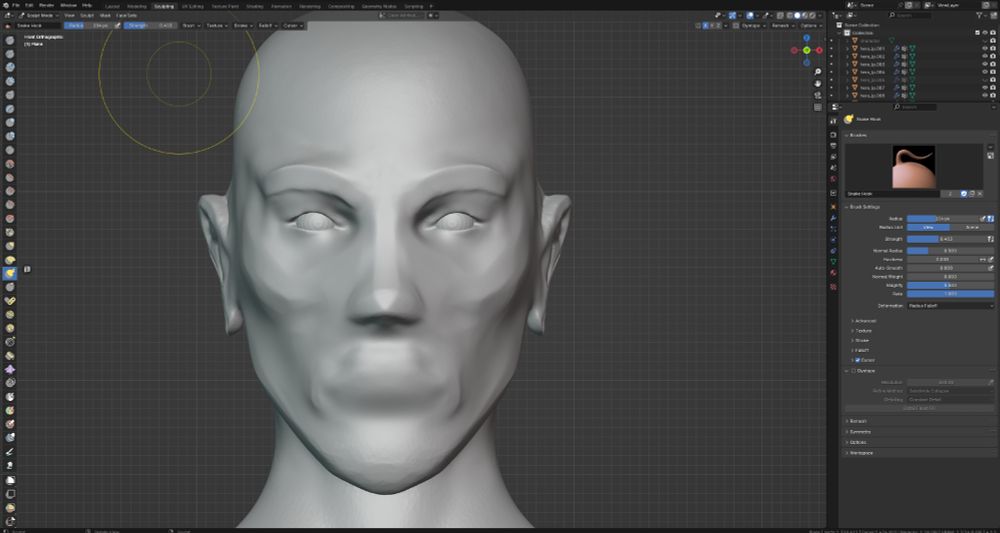Viewport: 1000px width, 533px height.
Task: Select the topmost brush in the toolbar
Action: click(x=10, y=42)
